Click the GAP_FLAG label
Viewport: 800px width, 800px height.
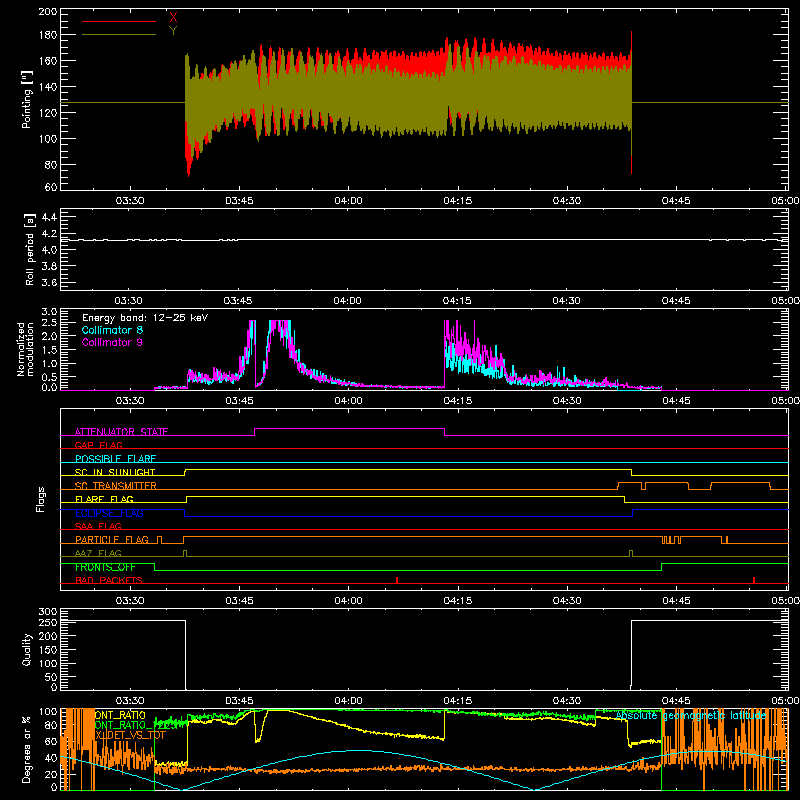(98, 445)
